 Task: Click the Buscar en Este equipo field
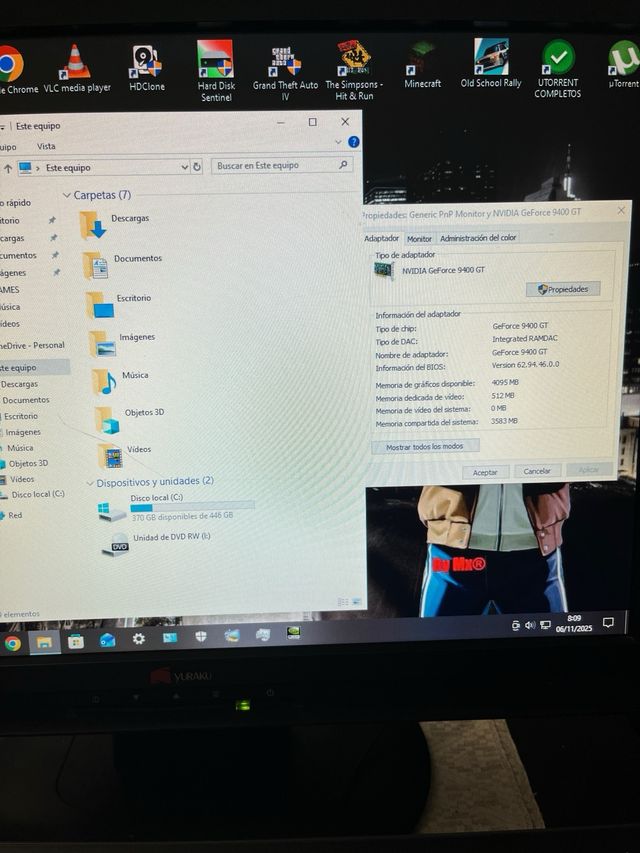pyautogui.click(x=282, y=165)
